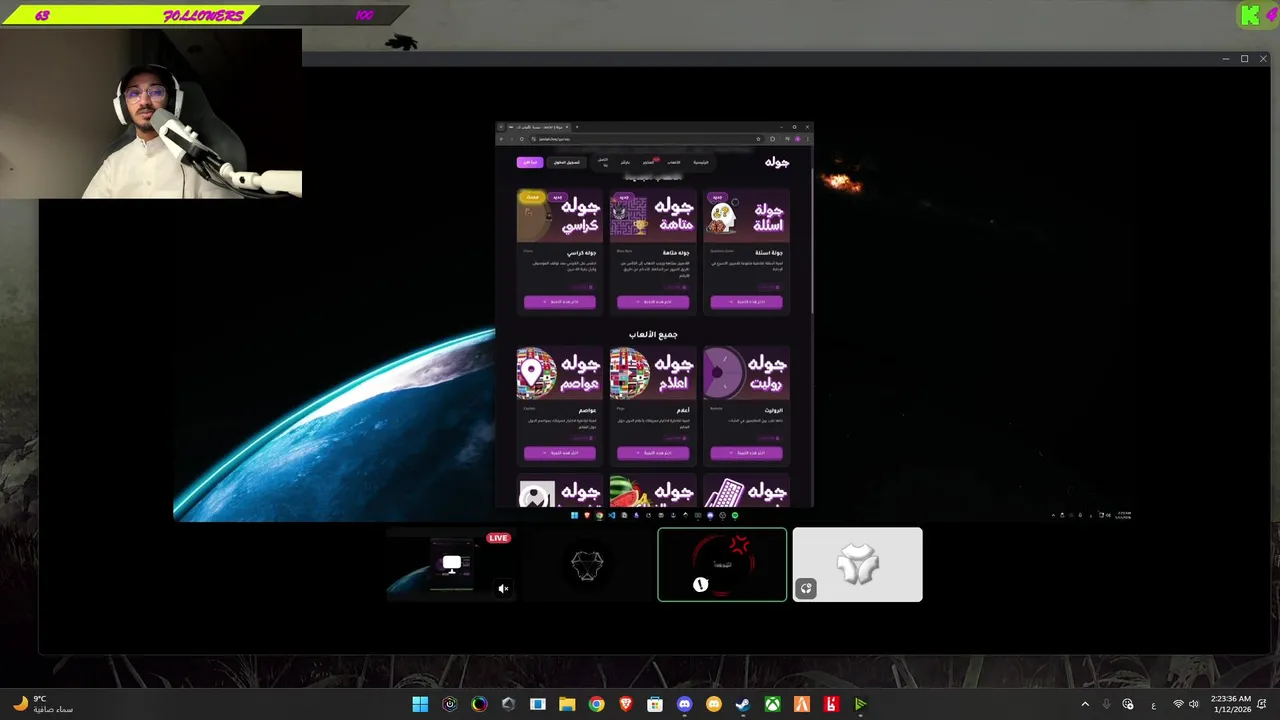
Task: Open the Windows Start menu
Action: tap(420, 704)
